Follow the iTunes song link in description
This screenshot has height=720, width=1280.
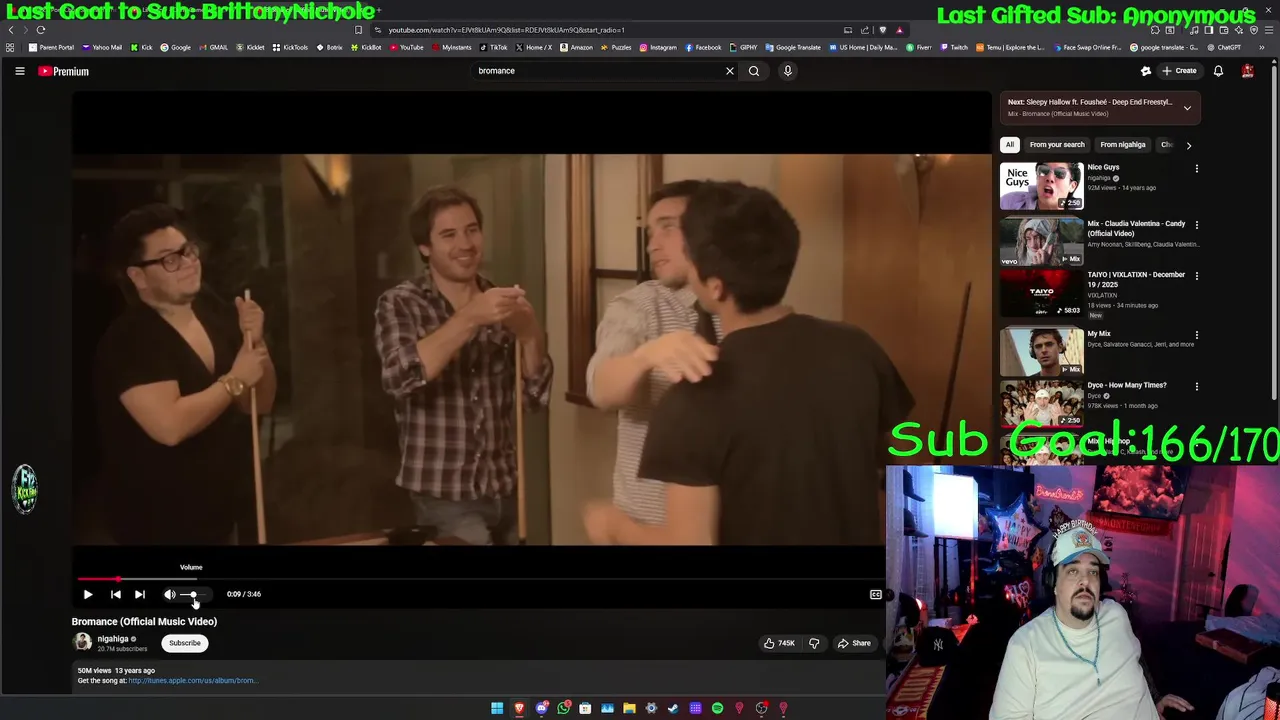point(192,681)
